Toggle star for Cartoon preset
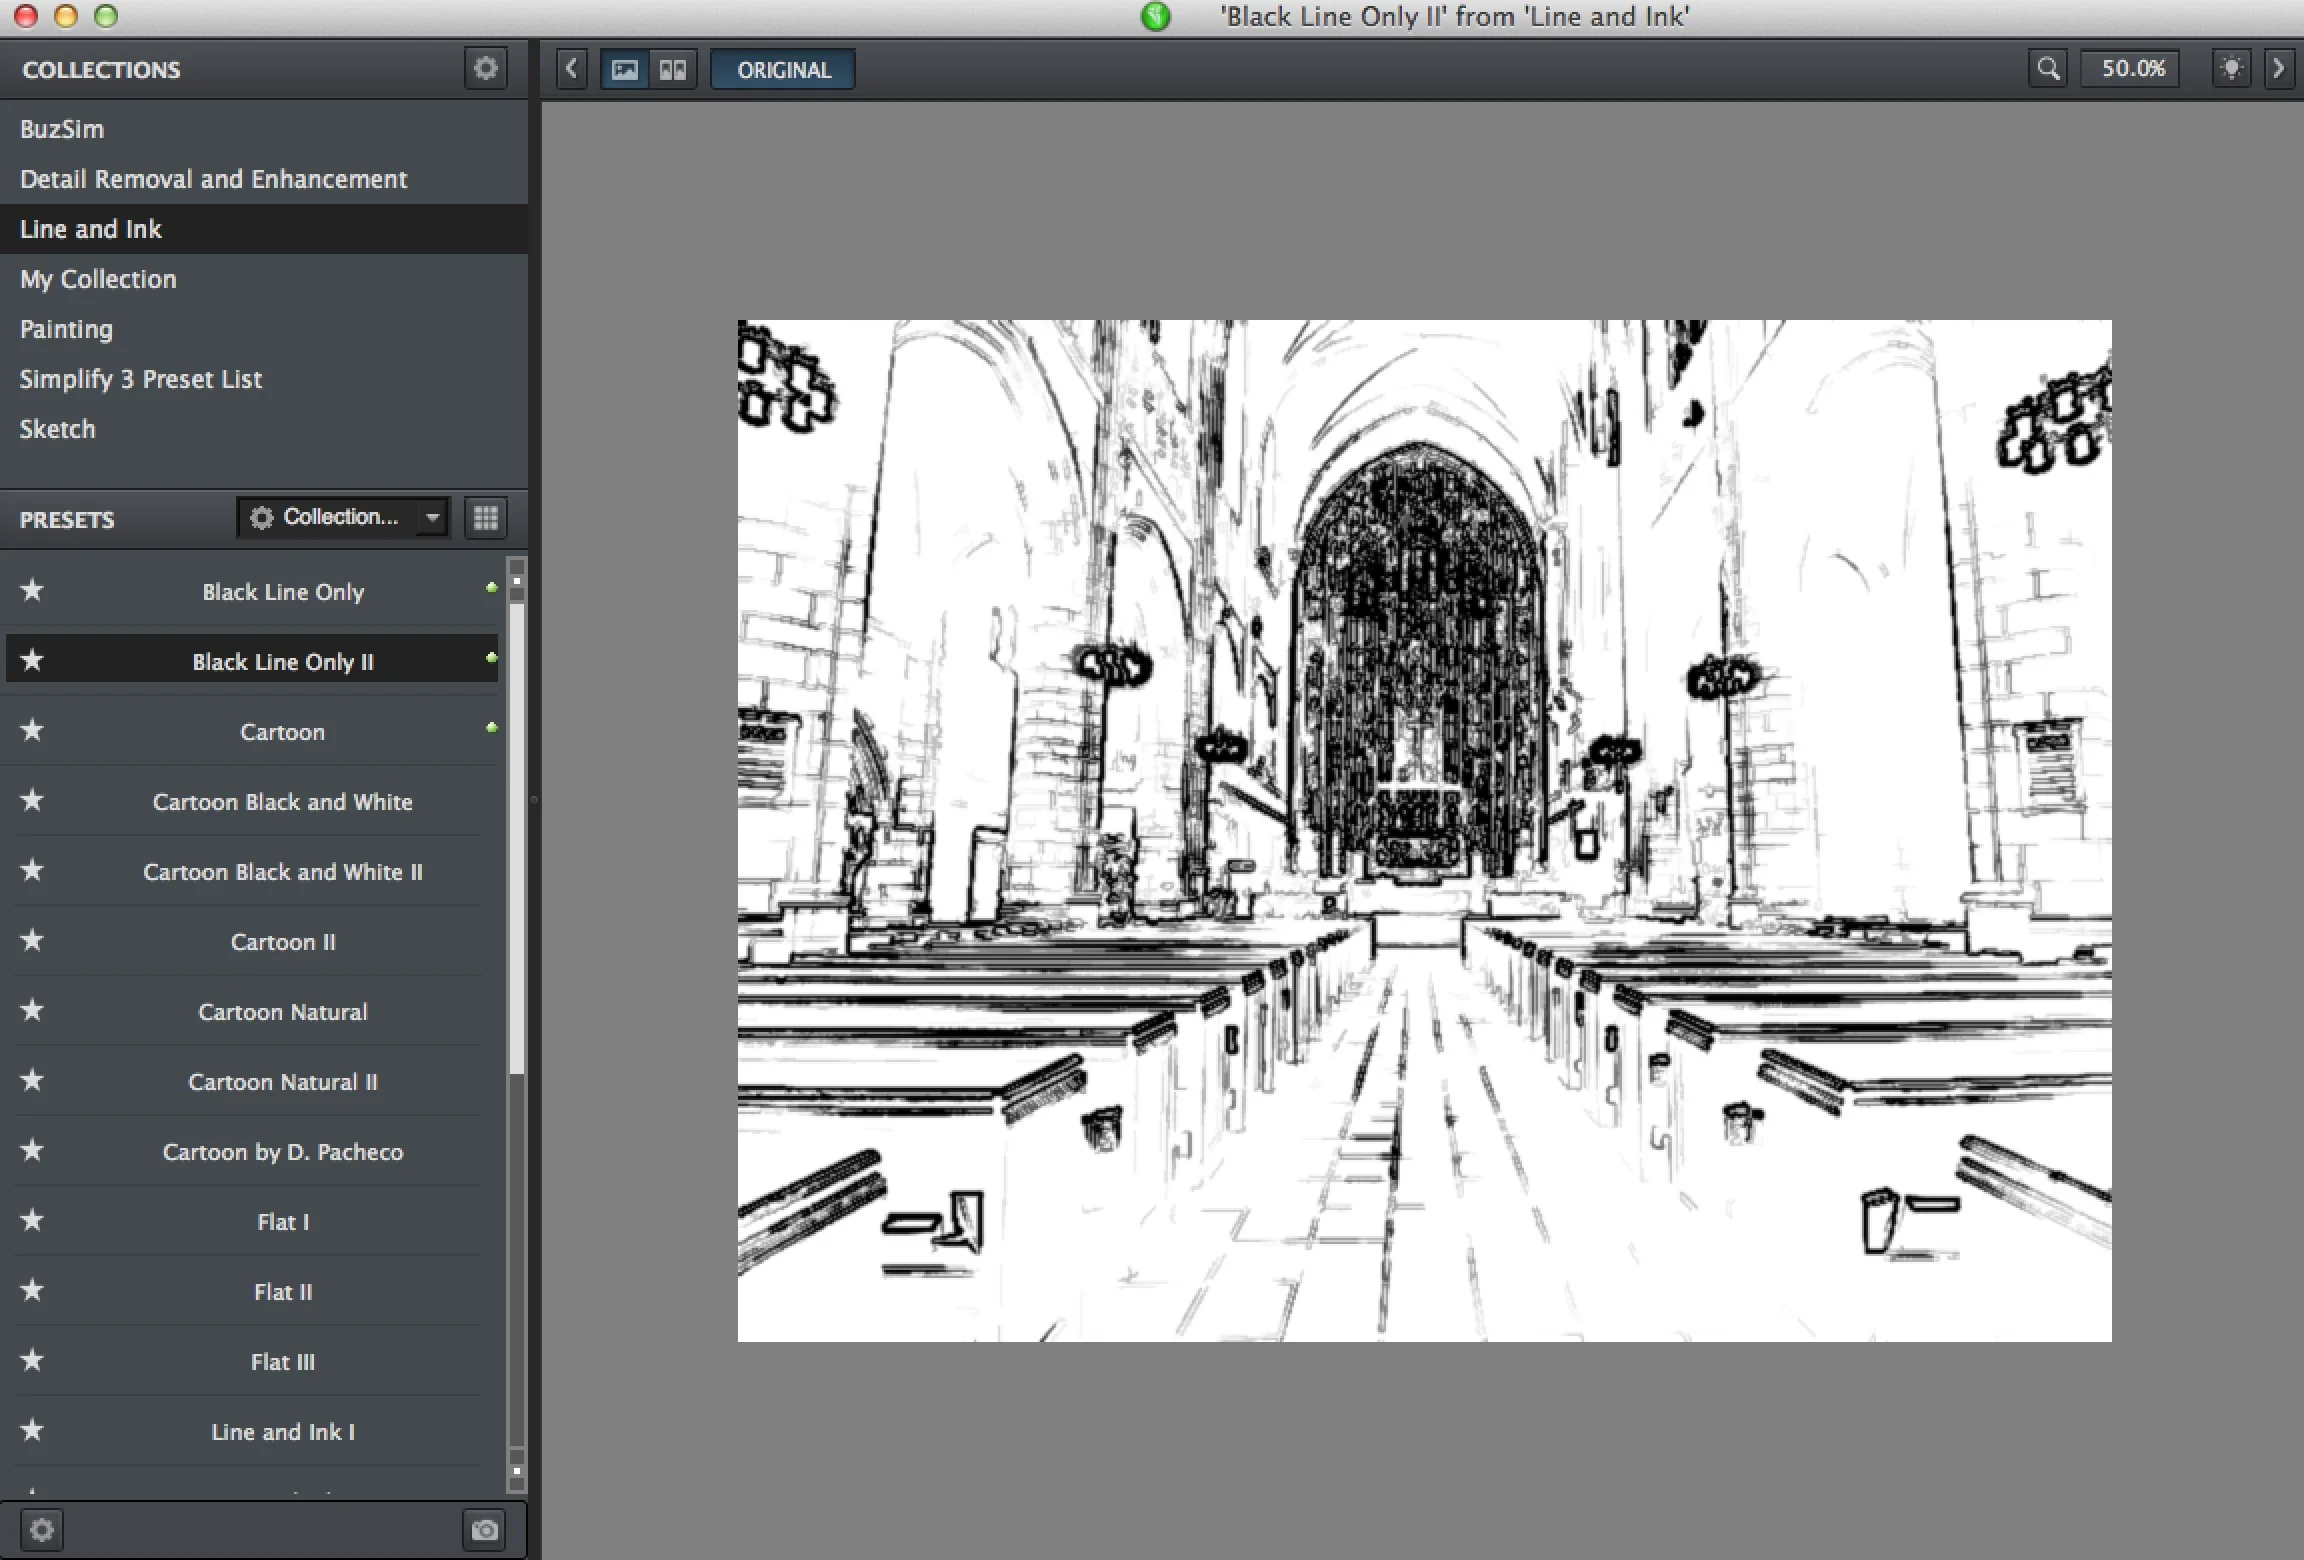 pos(32,731)
